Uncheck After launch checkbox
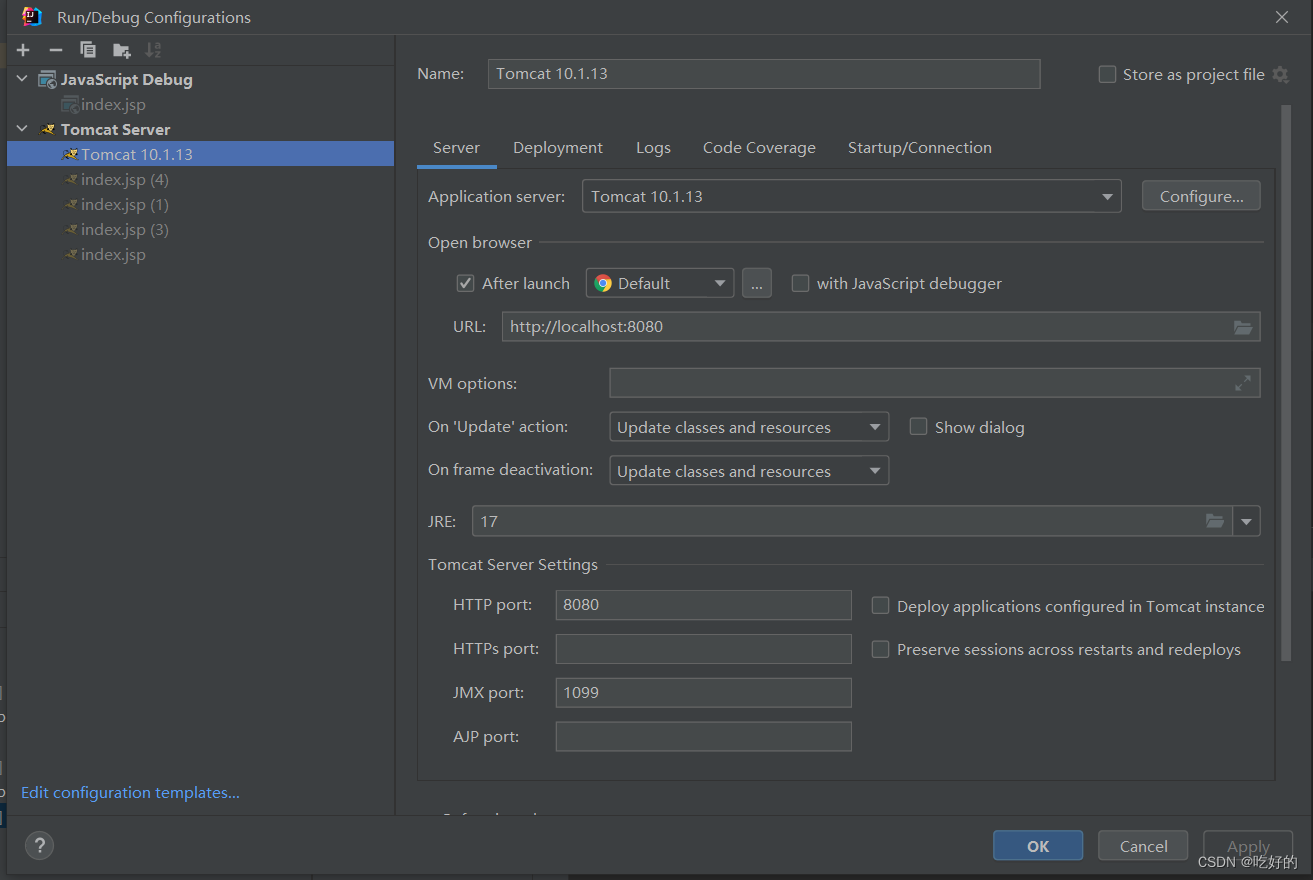The width and height of the screenshot is (1313, 880). (465, 283)
